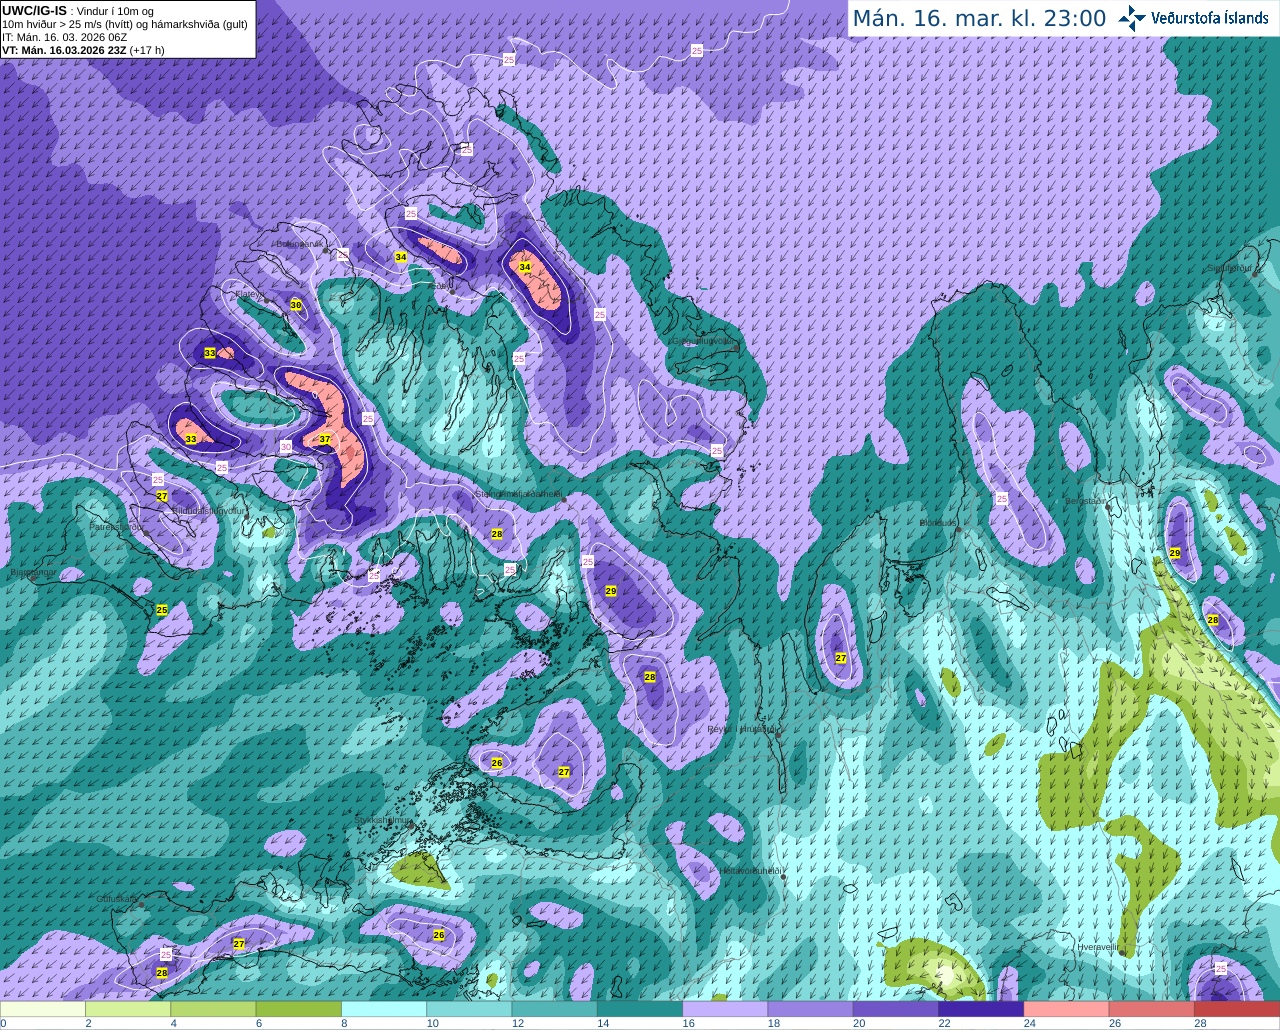This screenshot has width=1280, height=1030.
Task: Click the Blönduós station label
Action: (940, 523)
